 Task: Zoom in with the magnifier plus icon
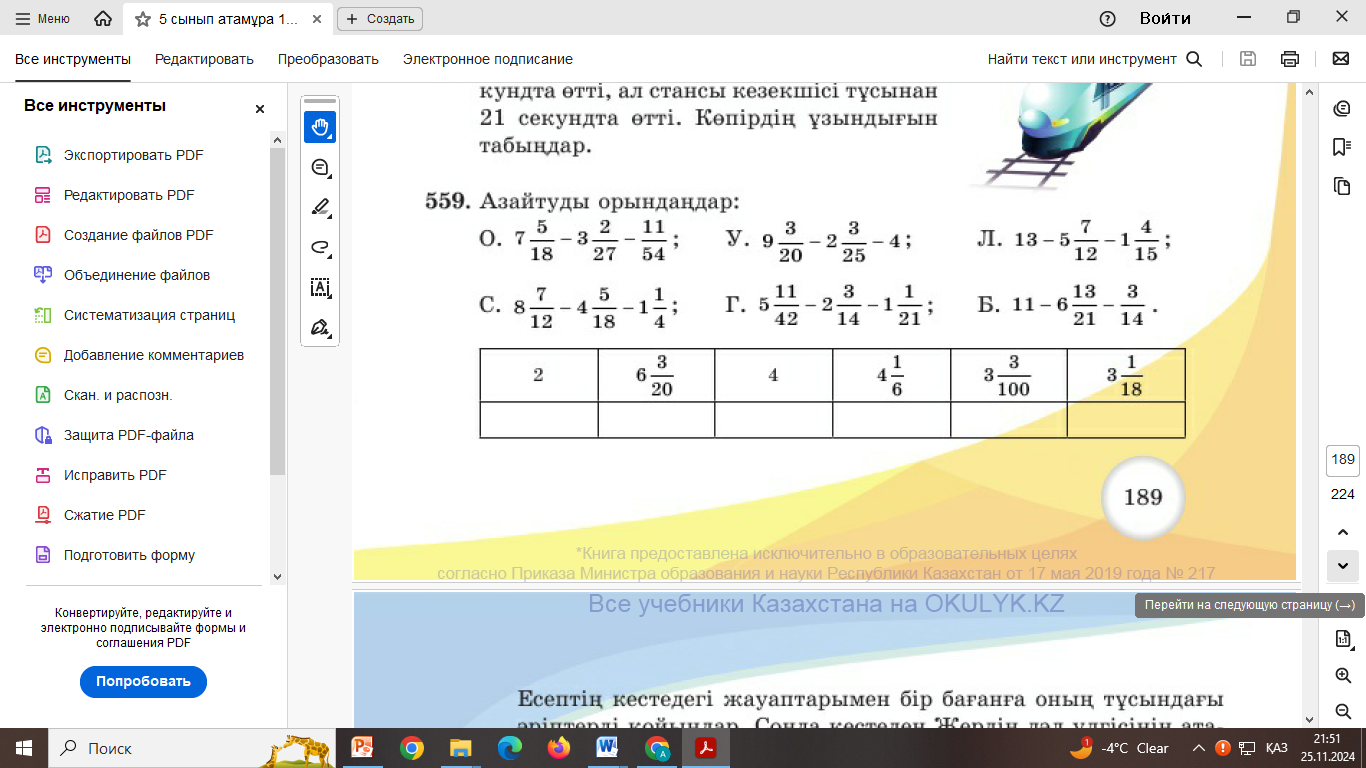(x=1343, y=676)
